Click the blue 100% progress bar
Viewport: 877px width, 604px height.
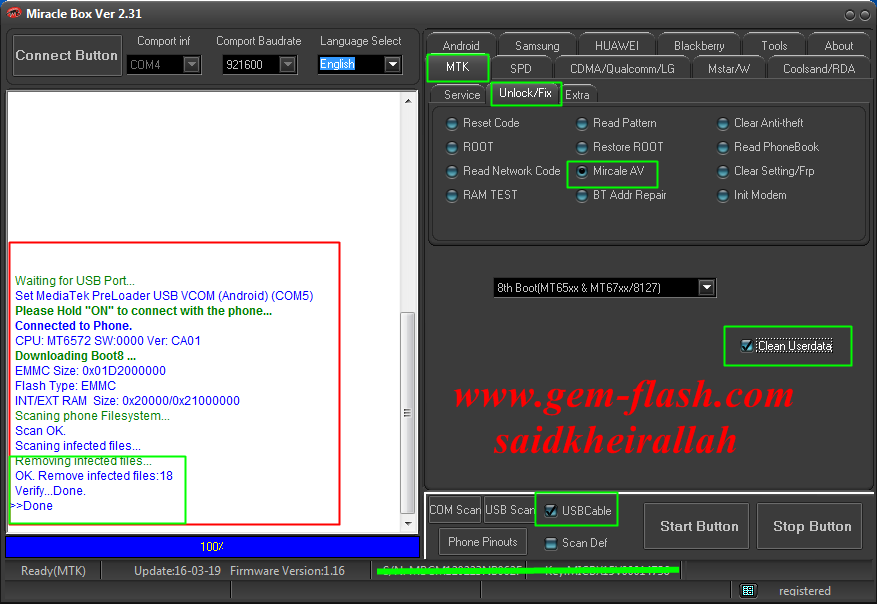pos(212,546)
